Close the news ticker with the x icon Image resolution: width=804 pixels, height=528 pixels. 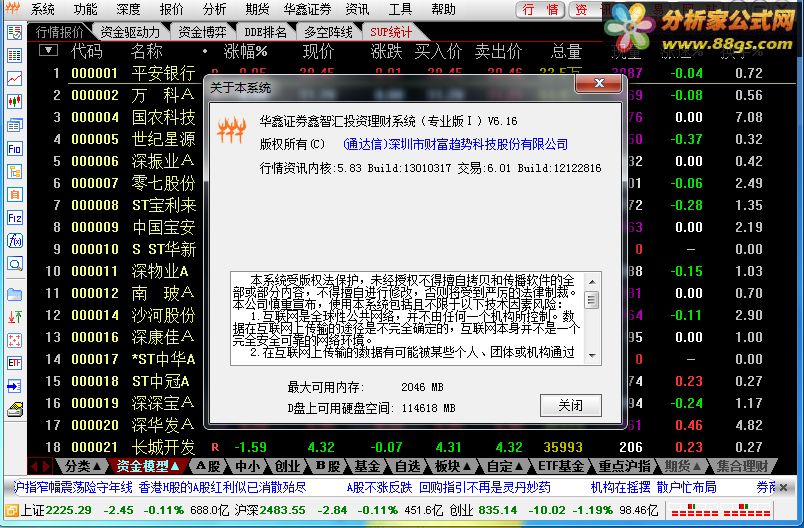(783, 488)
